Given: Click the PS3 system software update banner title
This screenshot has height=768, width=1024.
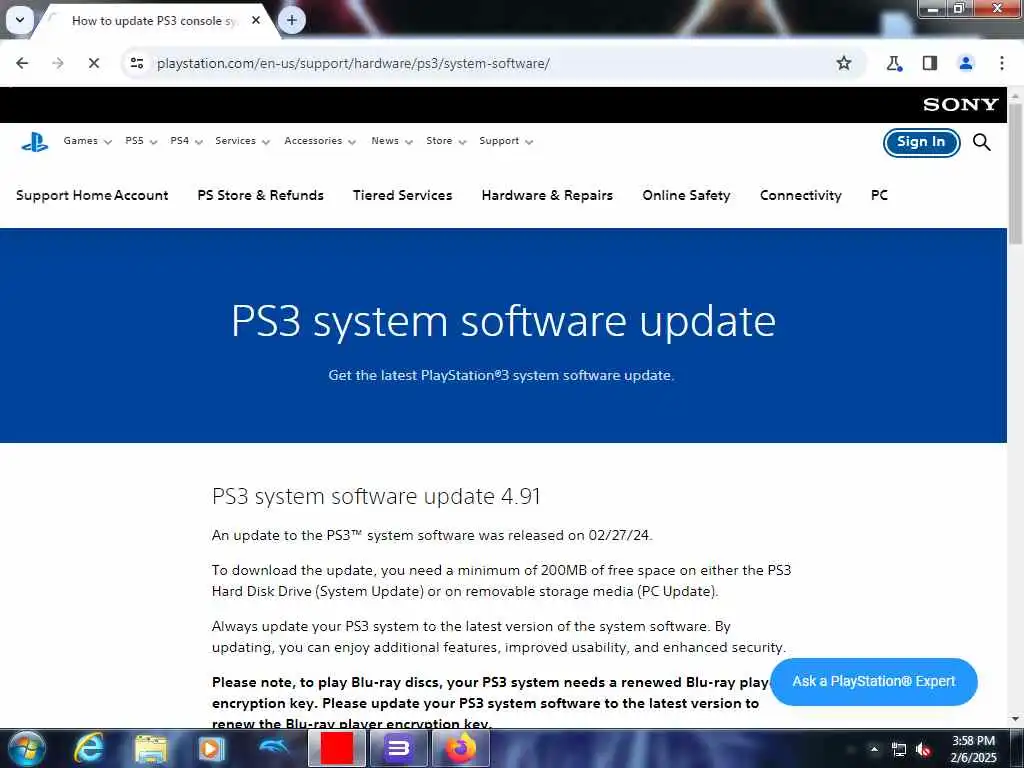Looking at the screenshot, I should coord(504,321).
